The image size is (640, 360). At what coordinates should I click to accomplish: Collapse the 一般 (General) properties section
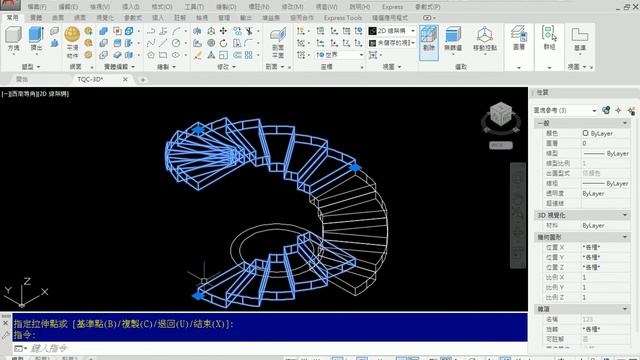pos(625,123)
